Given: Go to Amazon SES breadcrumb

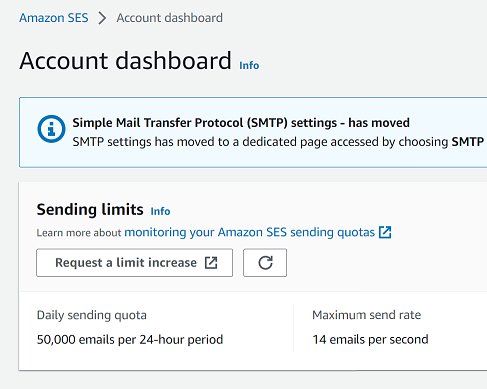Looking at the screenshot, I should coord(54,18).
